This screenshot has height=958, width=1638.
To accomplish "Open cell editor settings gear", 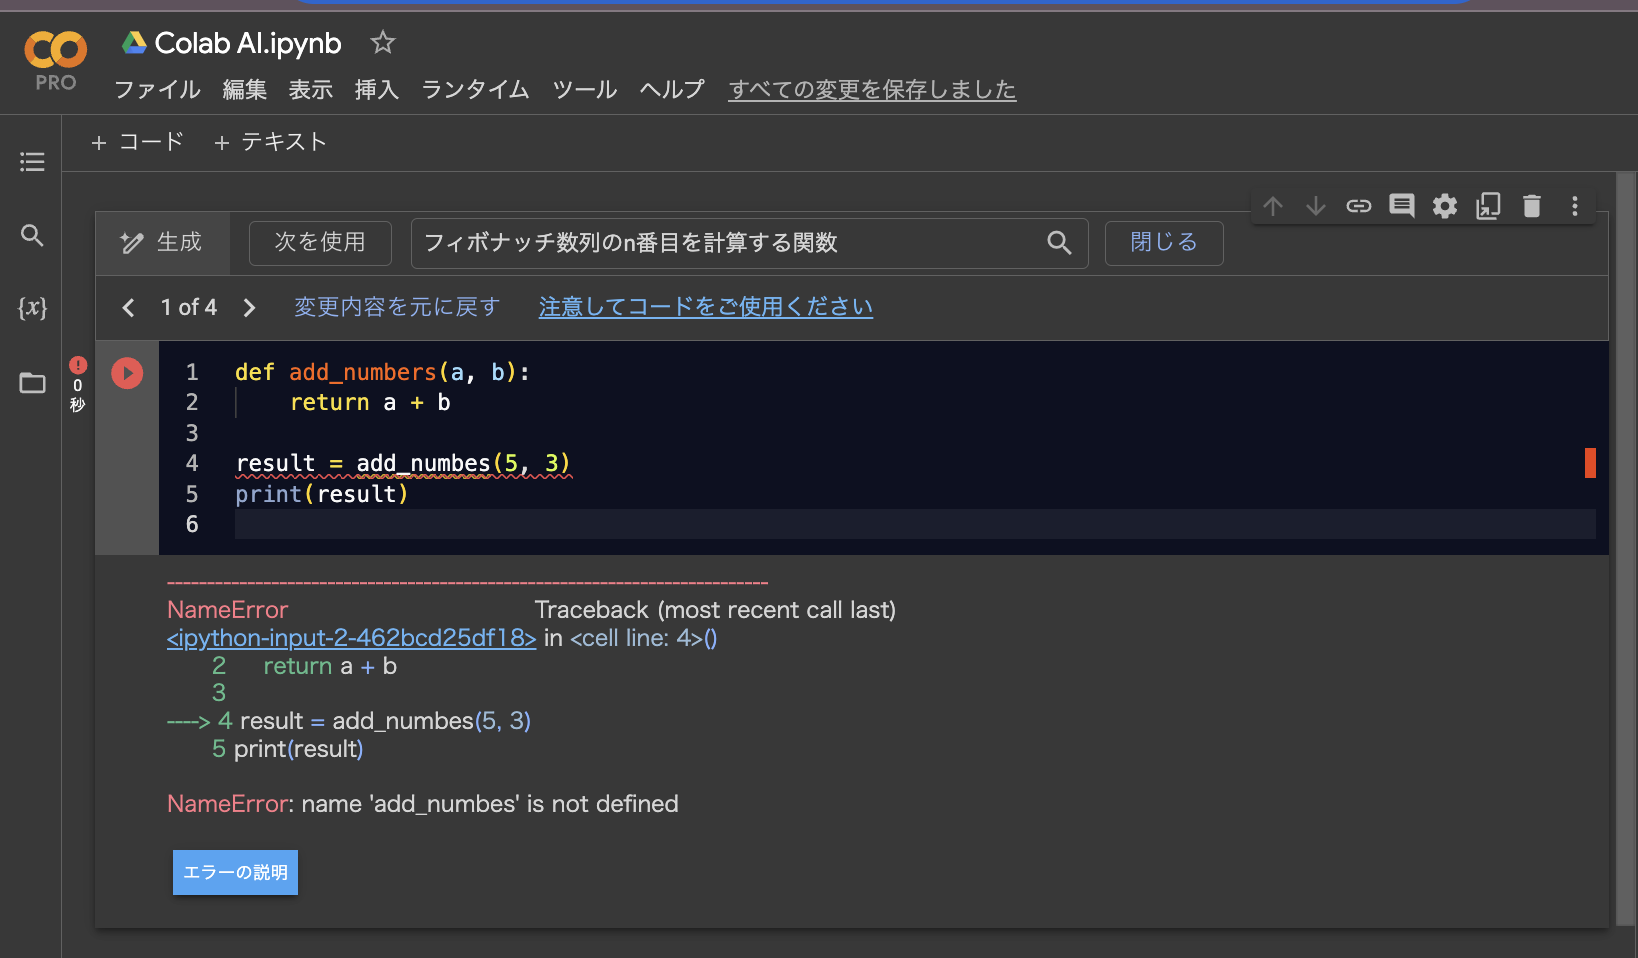I will pos(1444,206).
